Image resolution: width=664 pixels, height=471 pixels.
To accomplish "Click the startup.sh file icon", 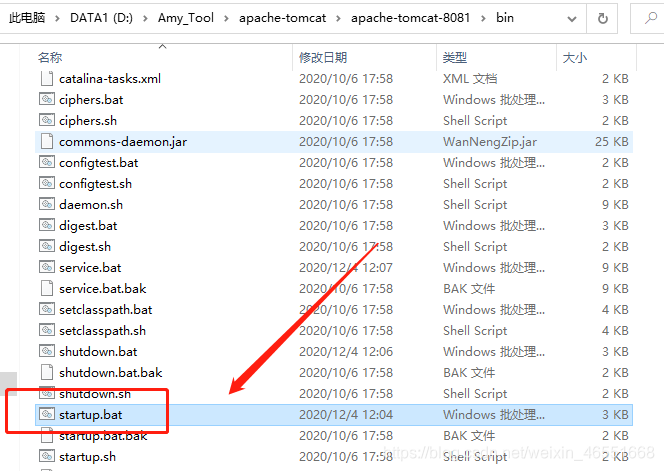I will tap(47, 456).
